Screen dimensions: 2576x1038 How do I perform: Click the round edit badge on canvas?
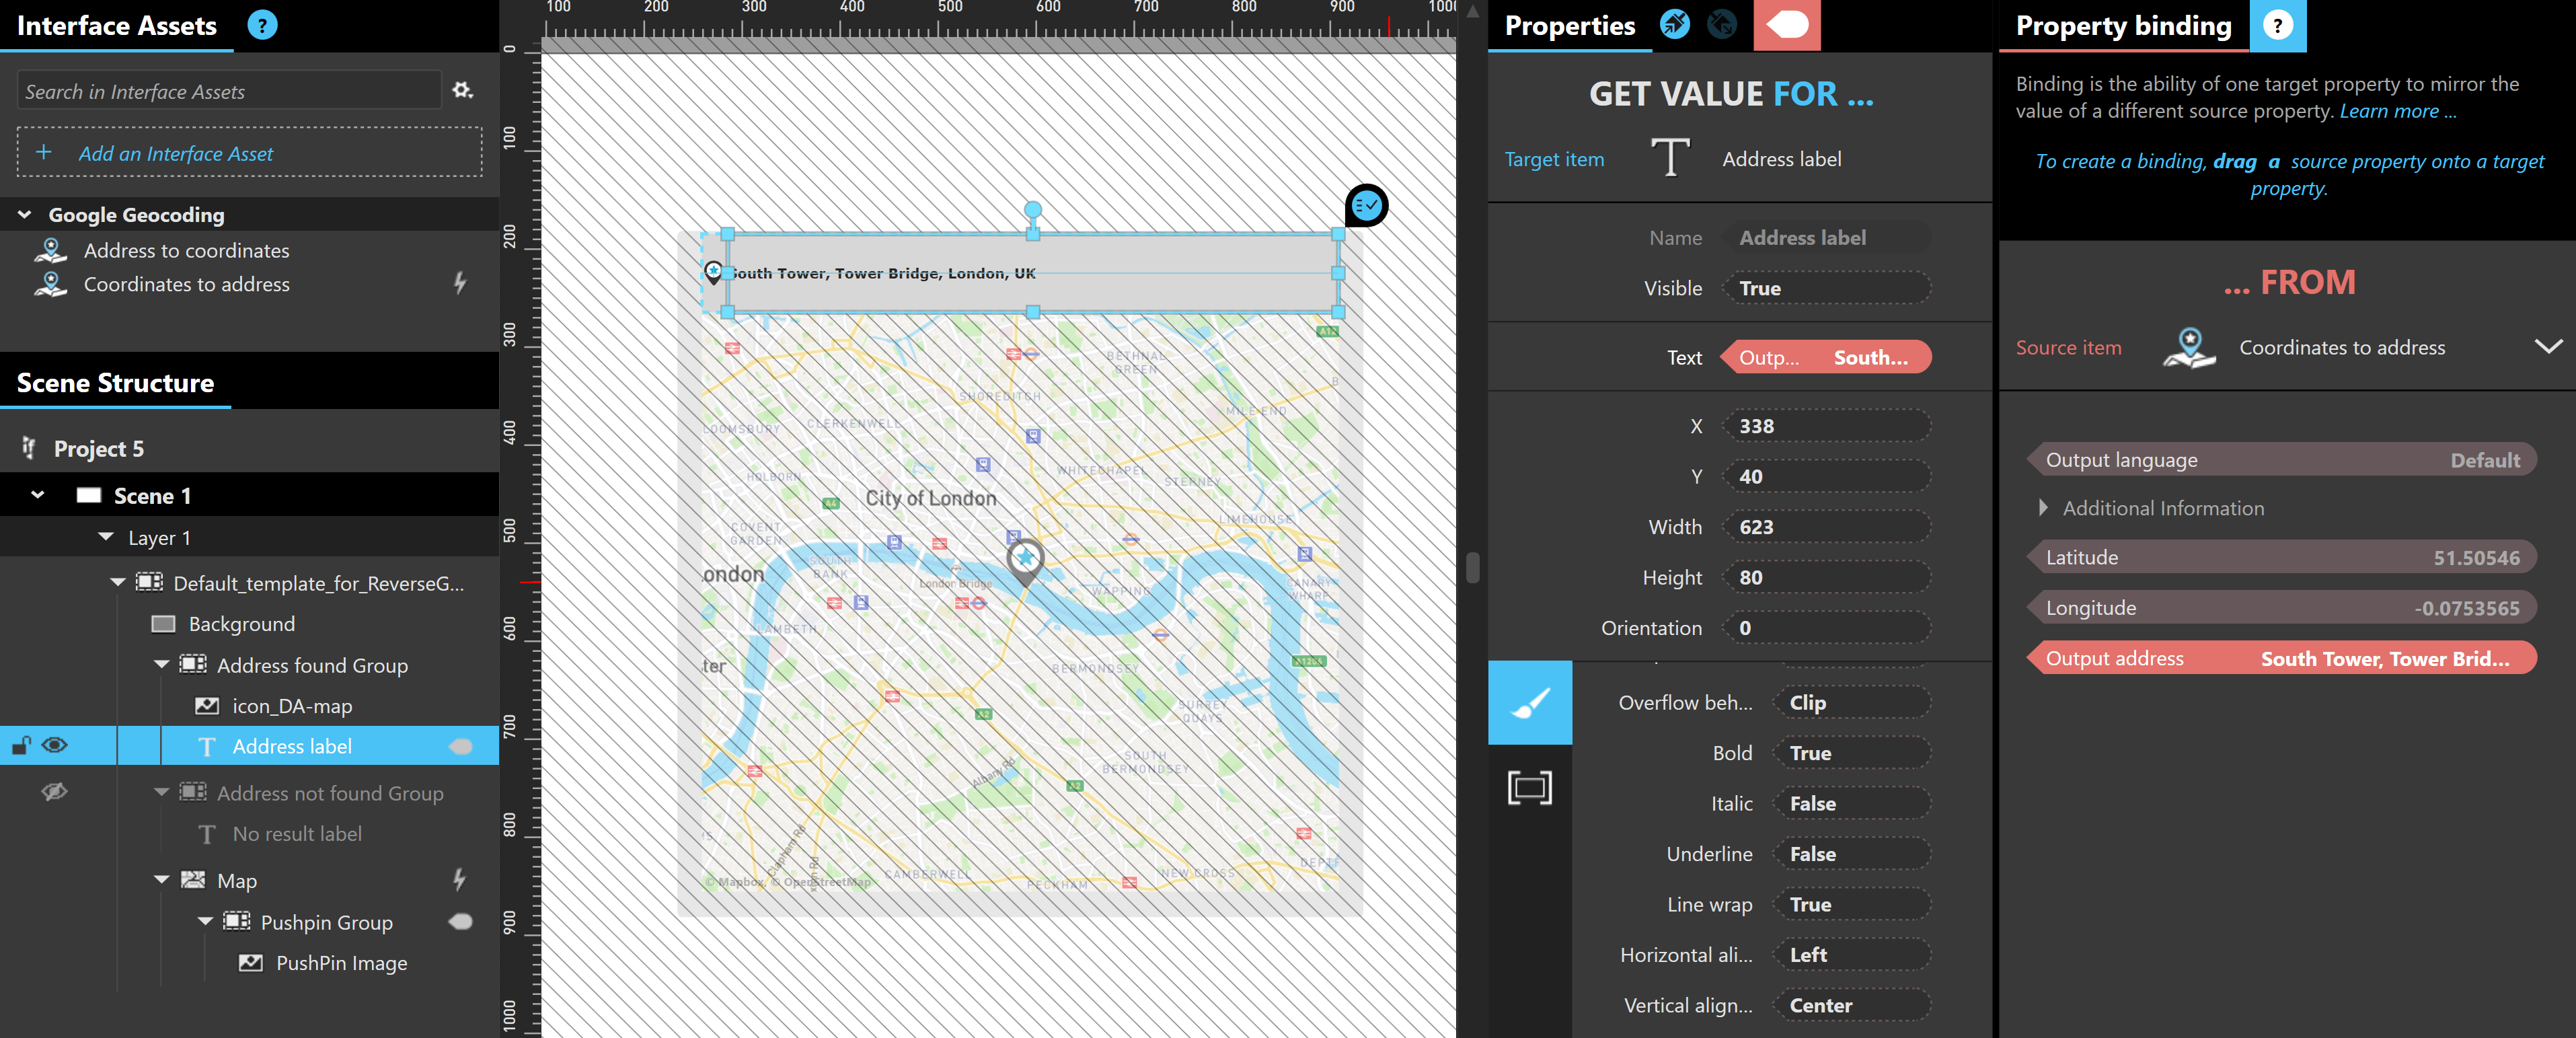(1366, 206)
